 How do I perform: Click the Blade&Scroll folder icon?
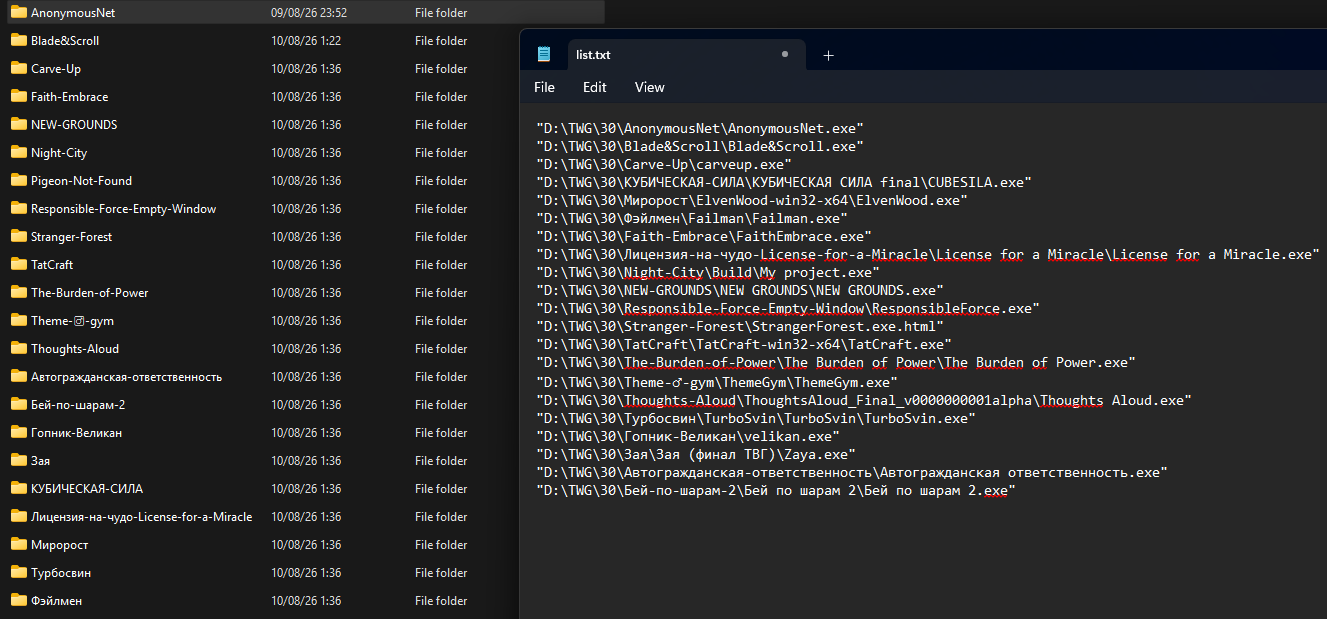coord(18,41)
